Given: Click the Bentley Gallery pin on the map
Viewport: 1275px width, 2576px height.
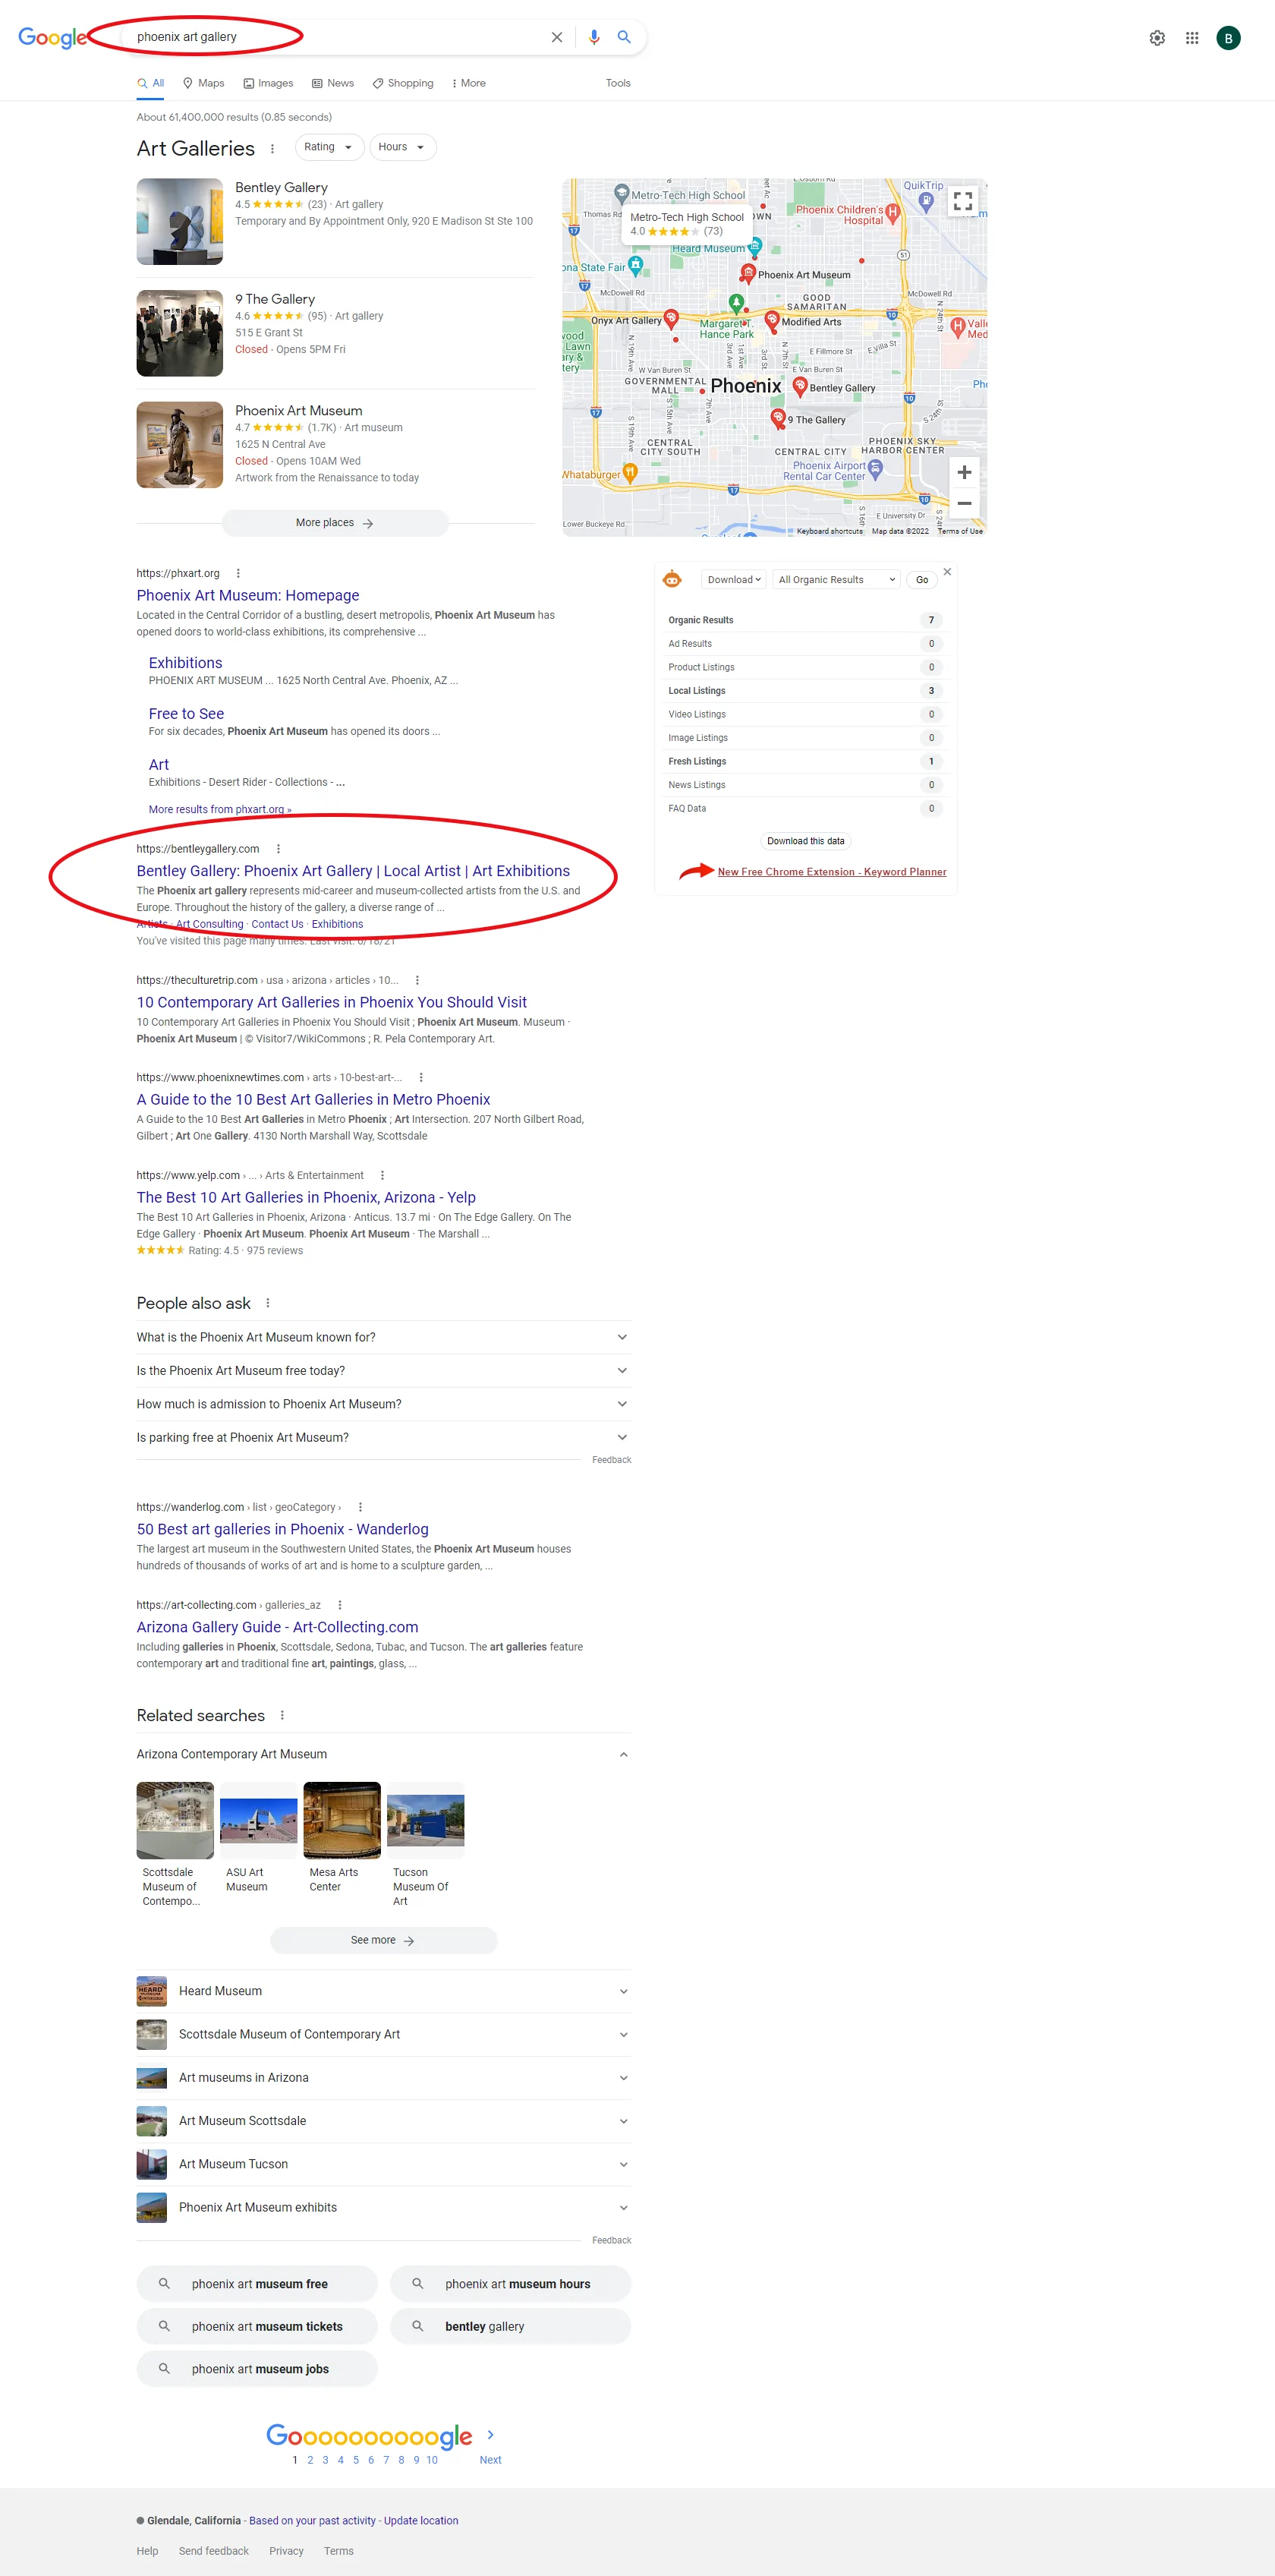Looking at the screenshot, I should pos(800,386).
